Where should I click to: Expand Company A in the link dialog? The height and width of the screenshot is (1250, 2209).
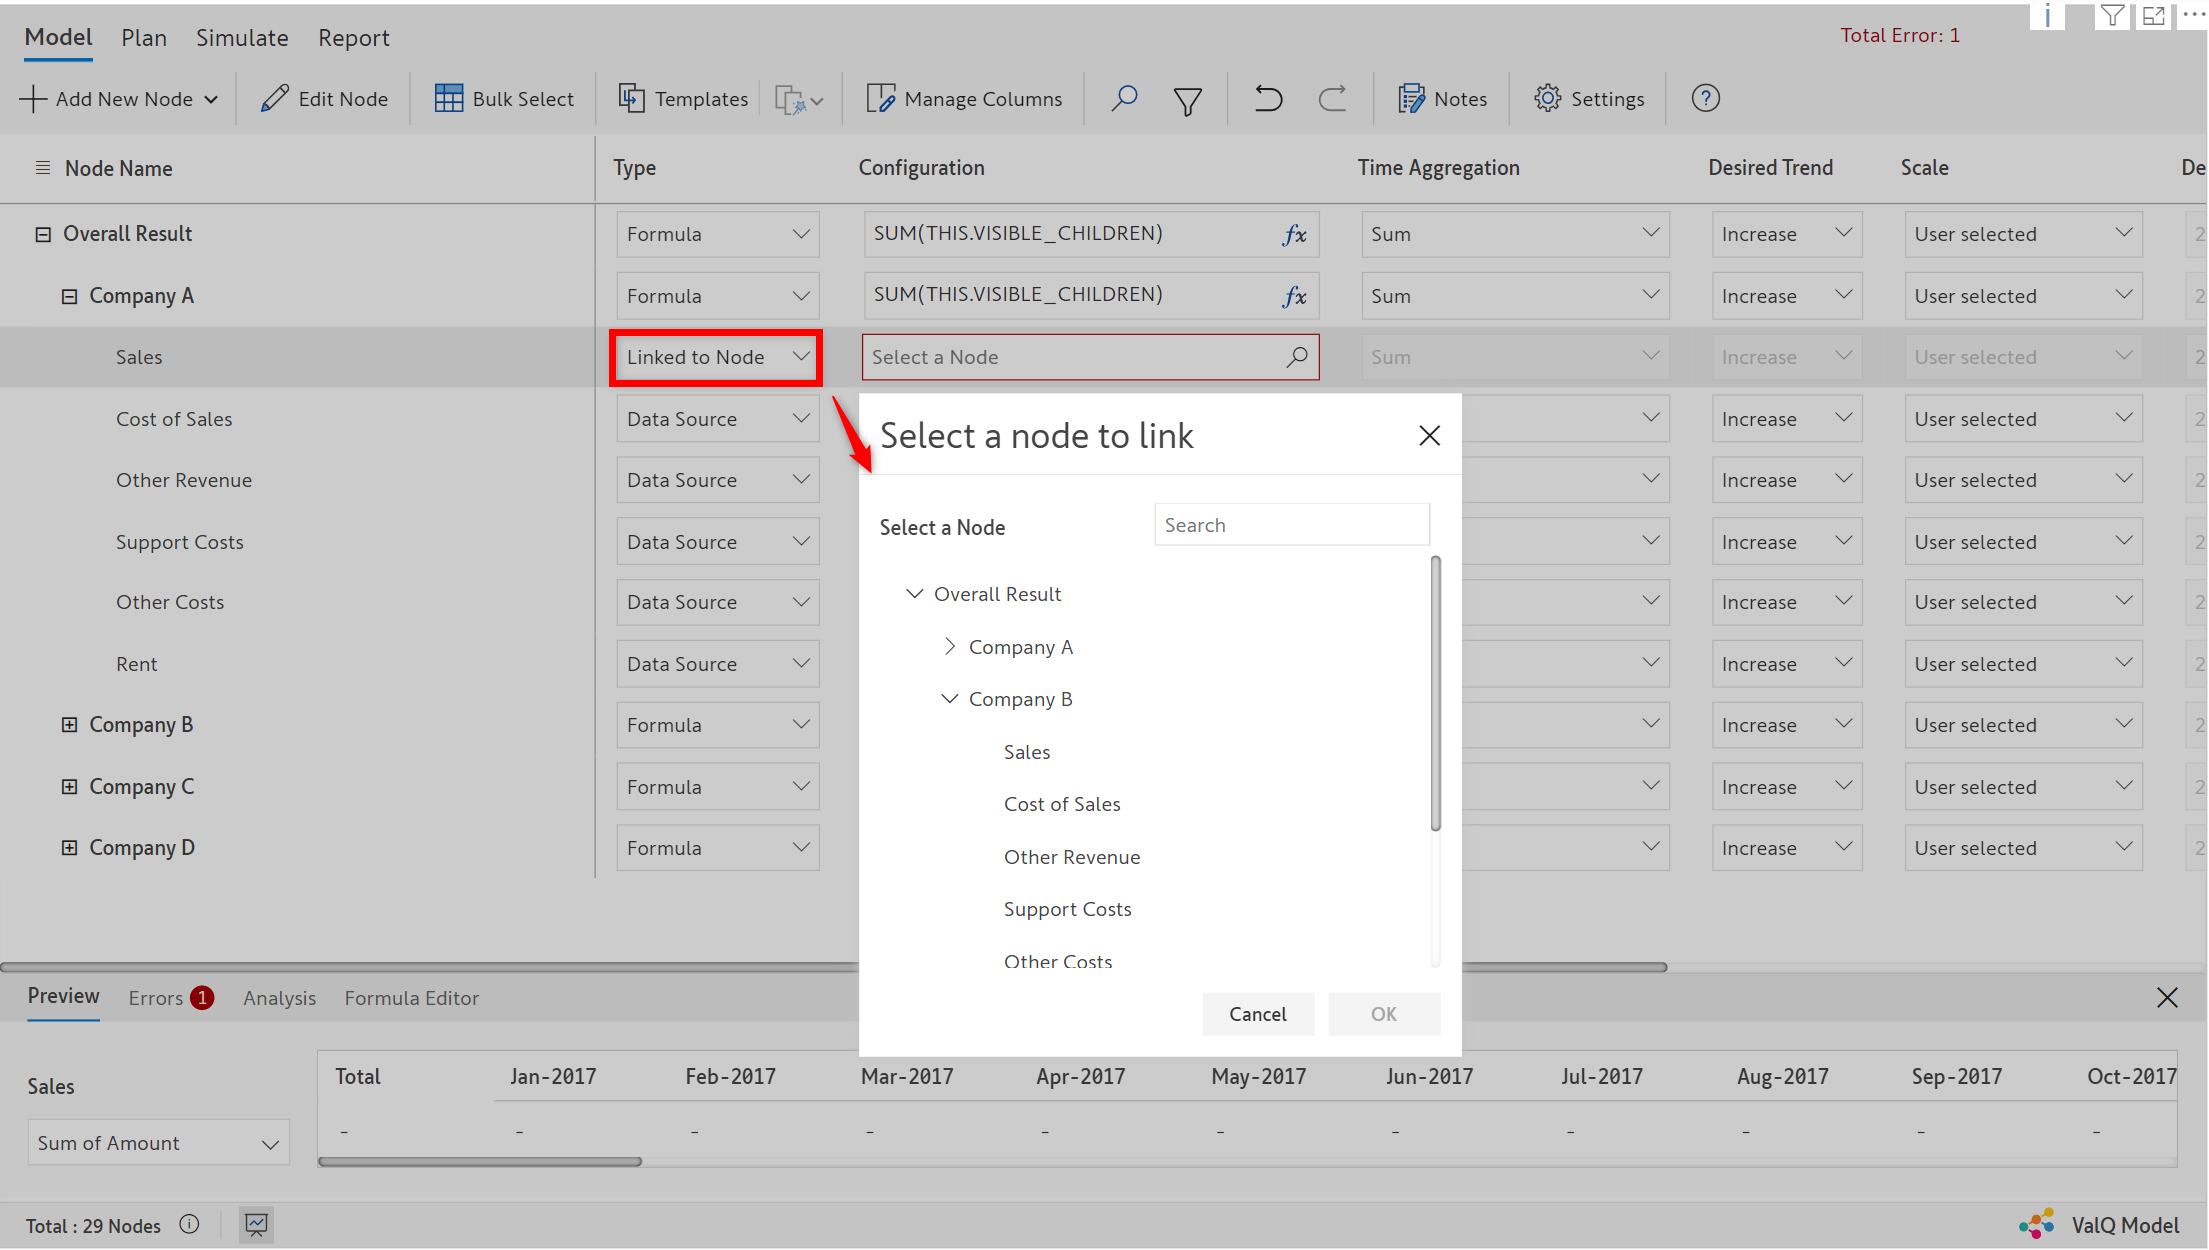(x=949, y=646)
